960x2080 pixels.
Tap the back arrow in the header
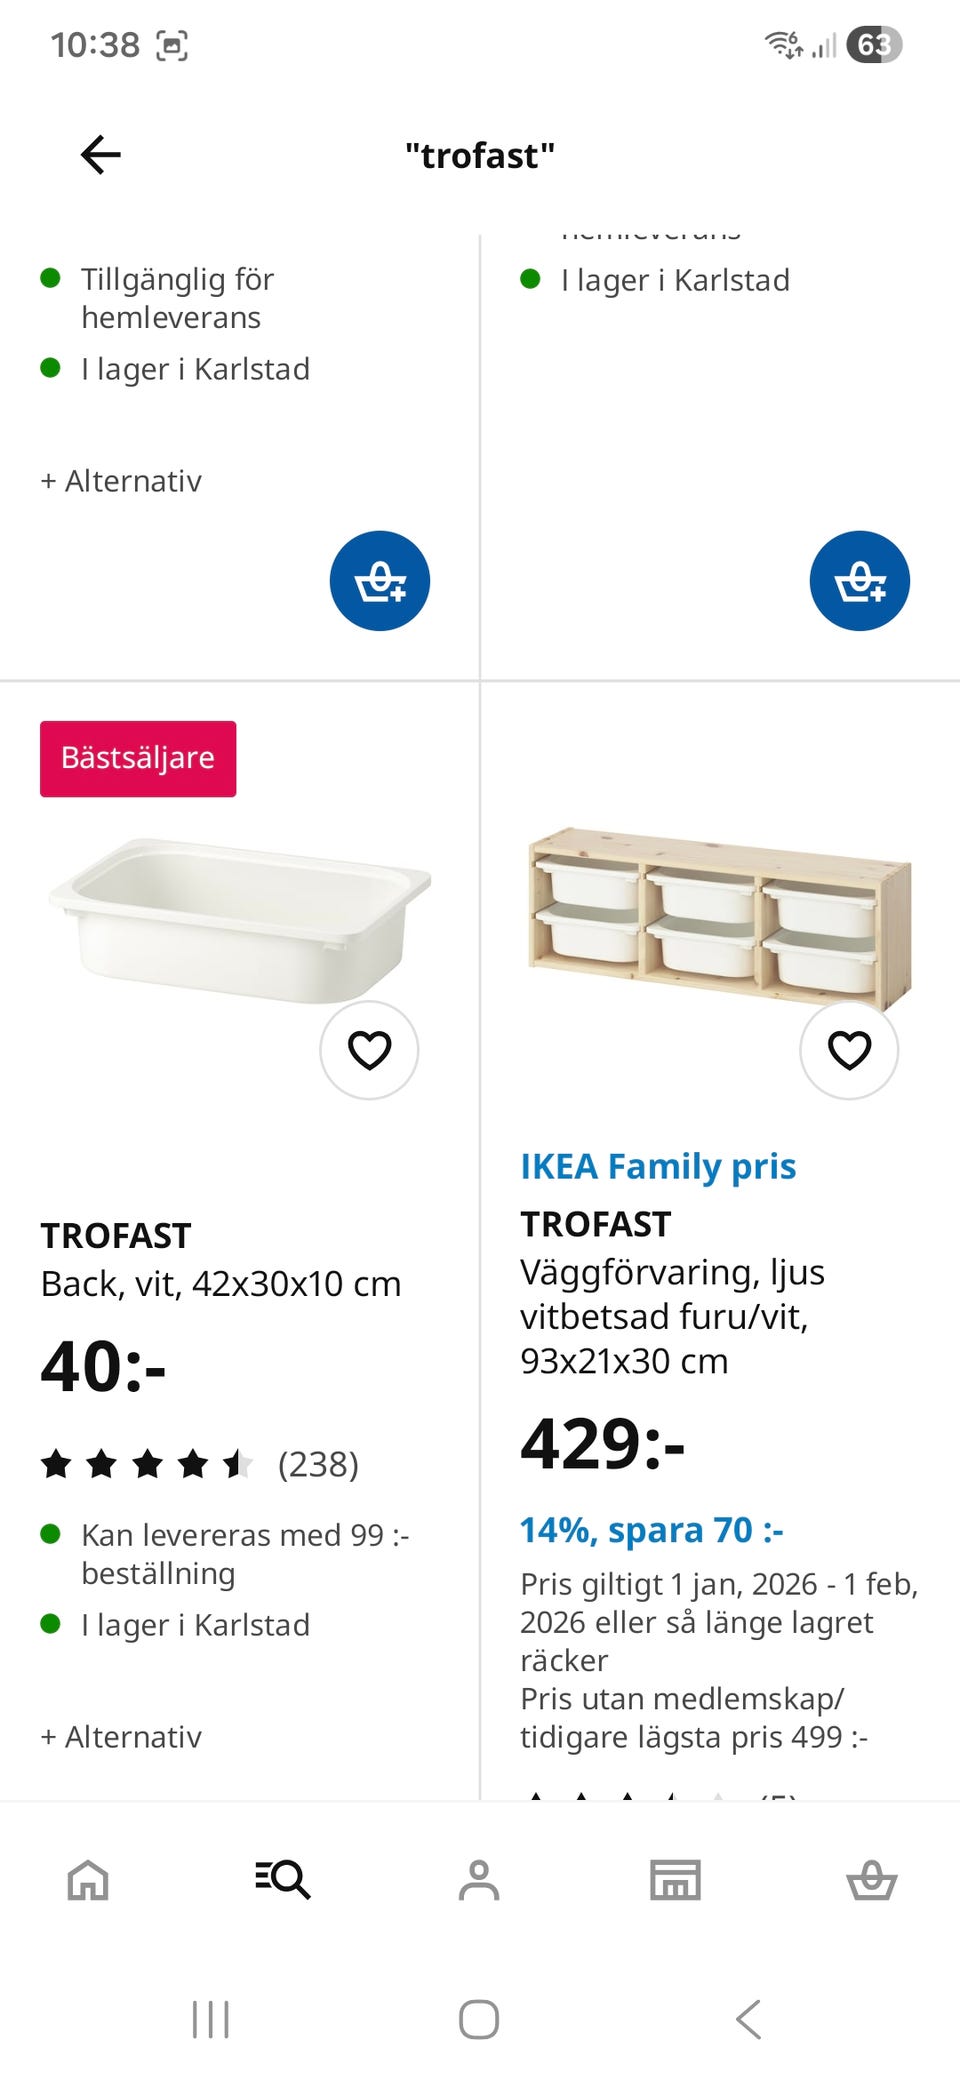click(x=101, y=155)
